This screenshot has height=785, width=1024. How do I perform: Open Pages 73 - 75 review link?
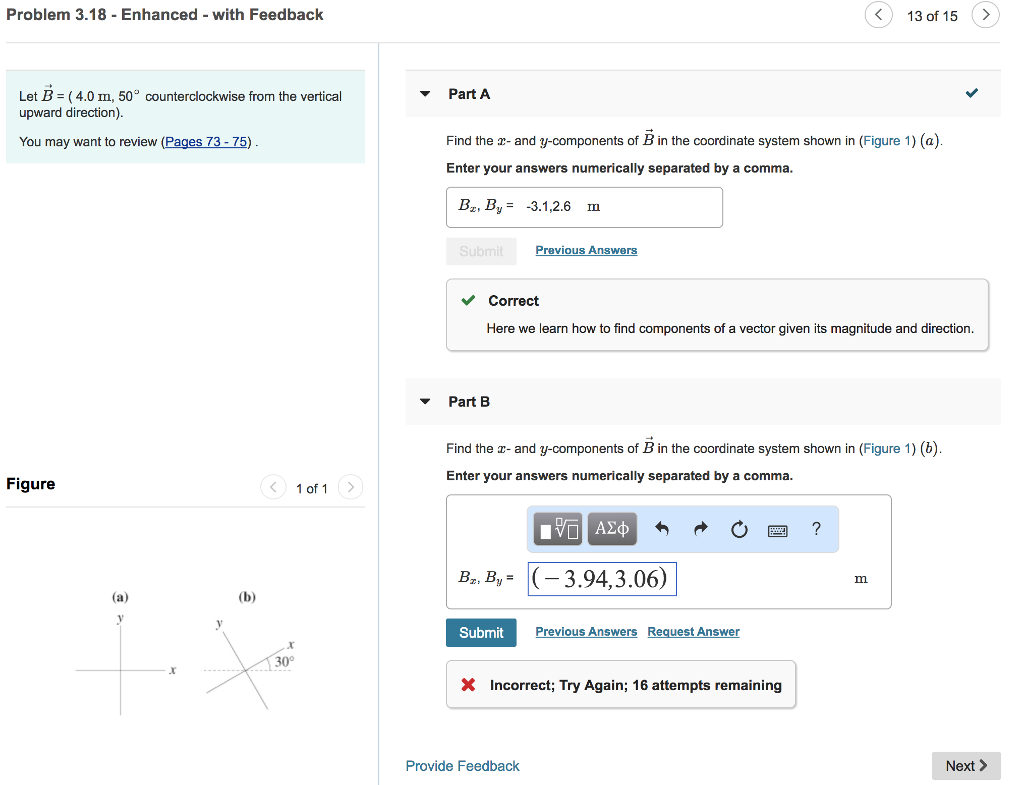(208, 142)
